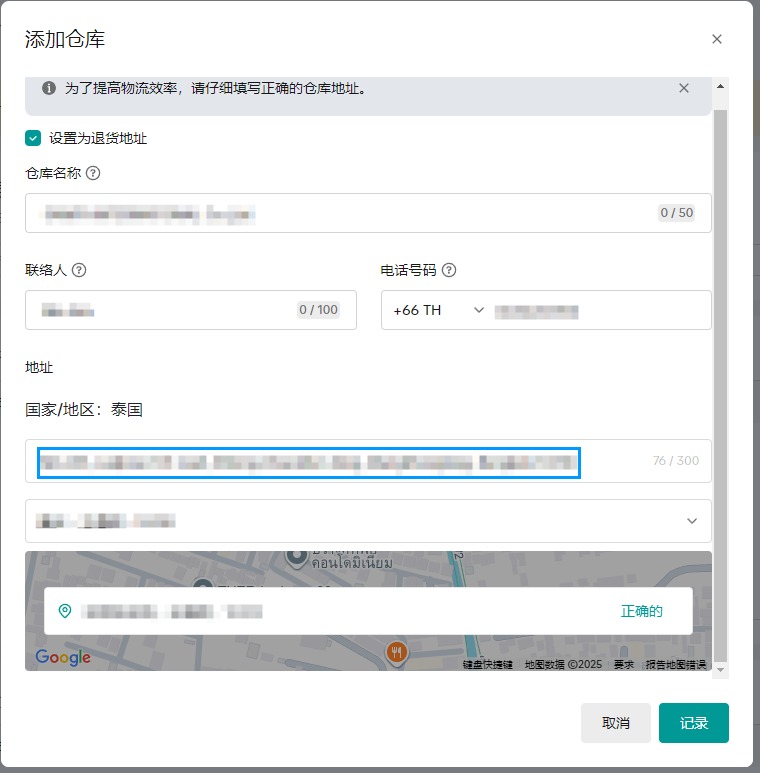Viewport: 760px width, 773px height.
Task: Open the 报告地图错误 link
Action: (x=675, y=665)
